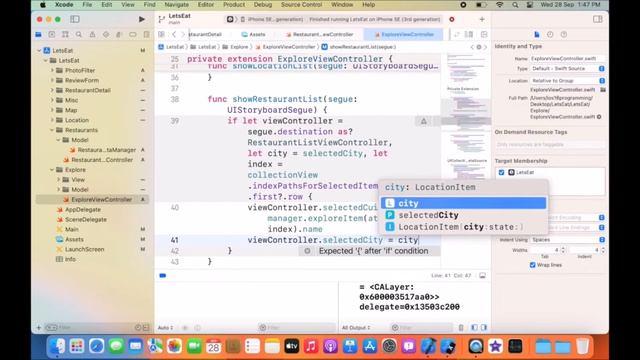The image size is (640, 360).
Task: Open the debug navigator
Action: pos(119,35)
